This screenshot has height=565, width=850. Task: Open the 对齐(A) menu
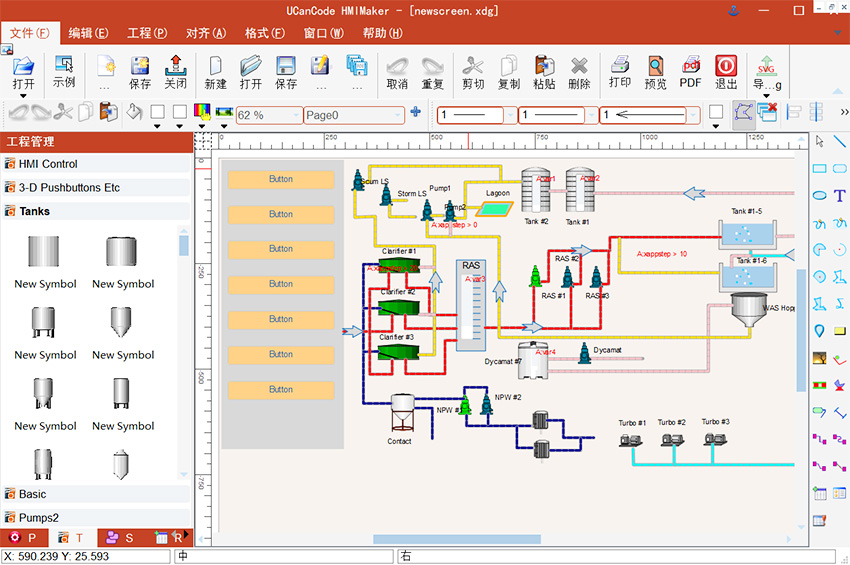(206, 33)
